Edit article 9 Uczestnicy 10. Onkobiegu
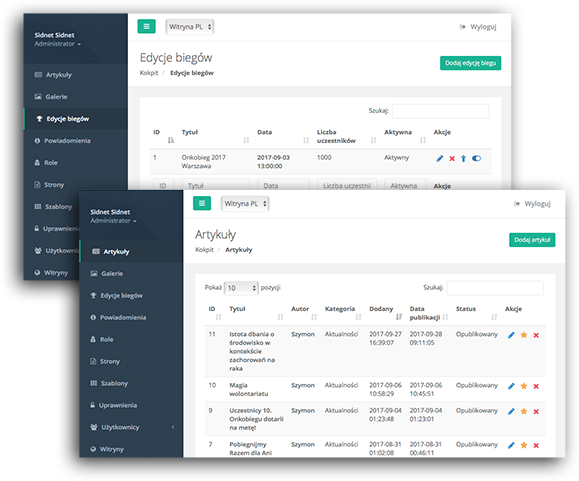 coord(511,412)
